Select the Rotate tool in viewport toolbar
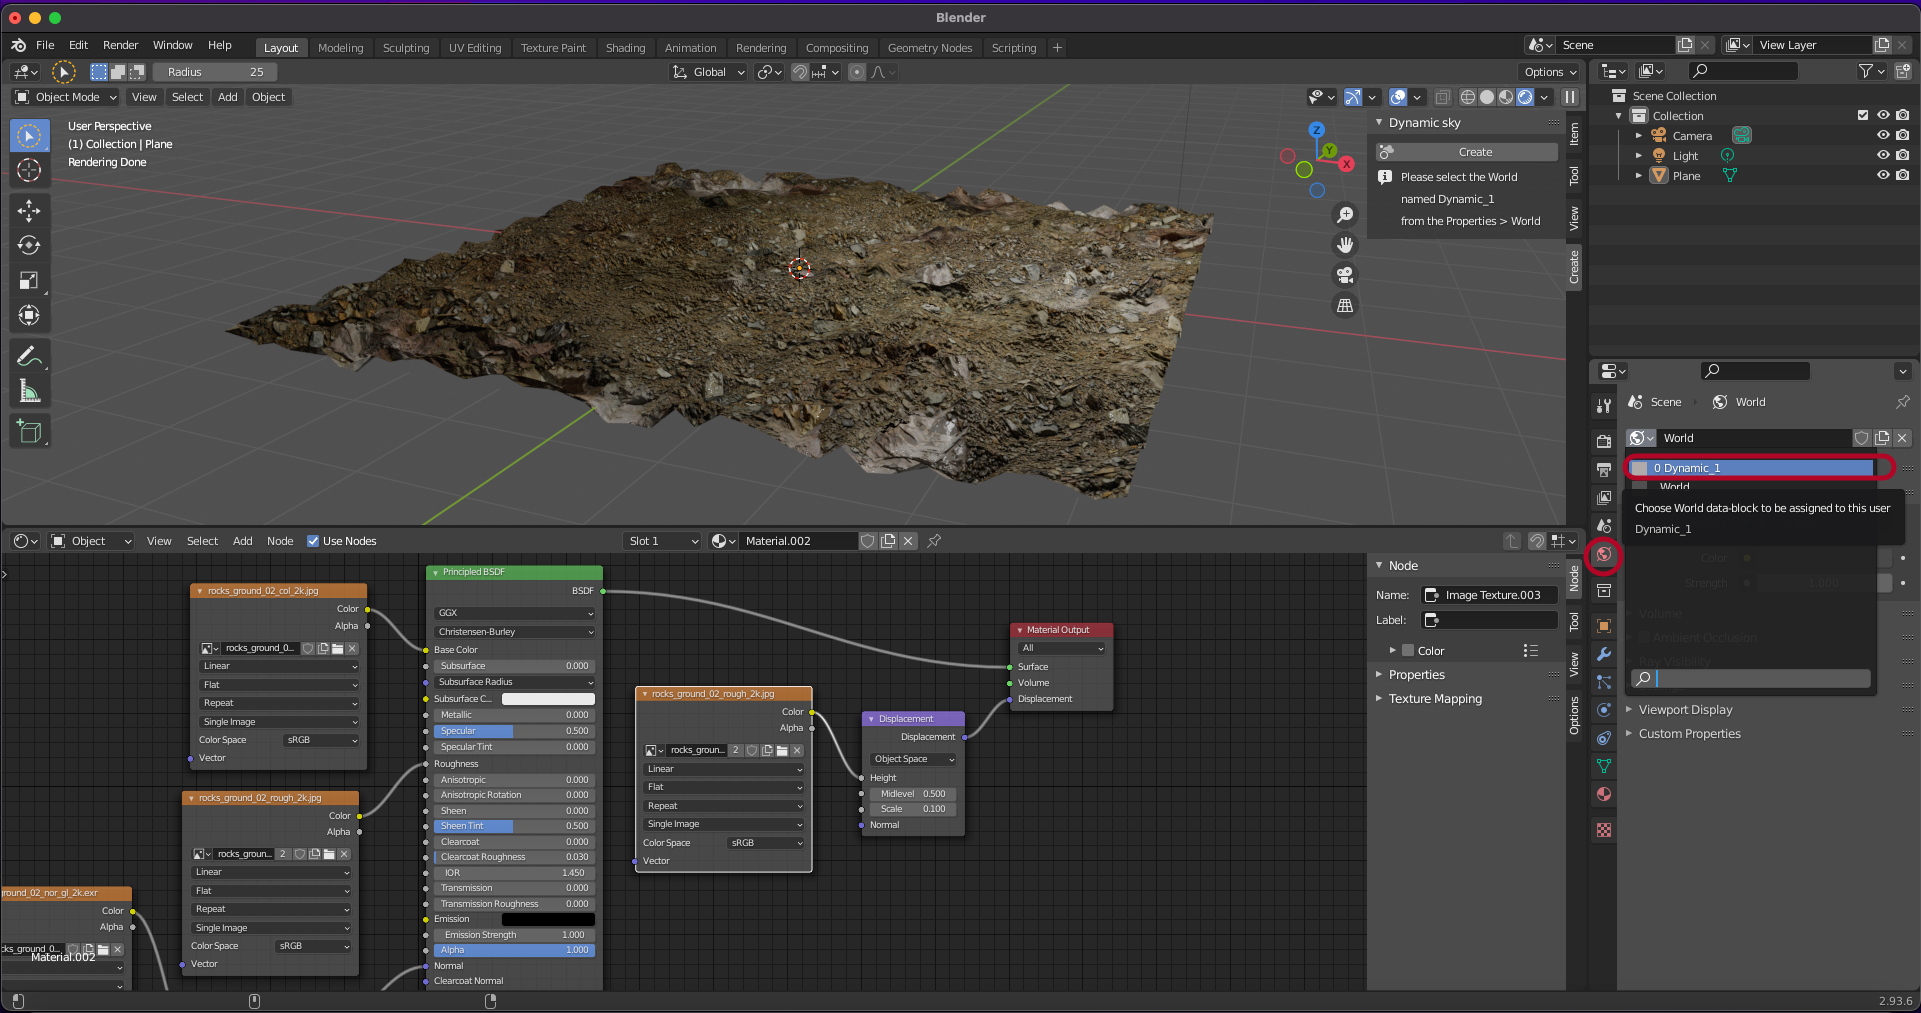 point(29,245)
